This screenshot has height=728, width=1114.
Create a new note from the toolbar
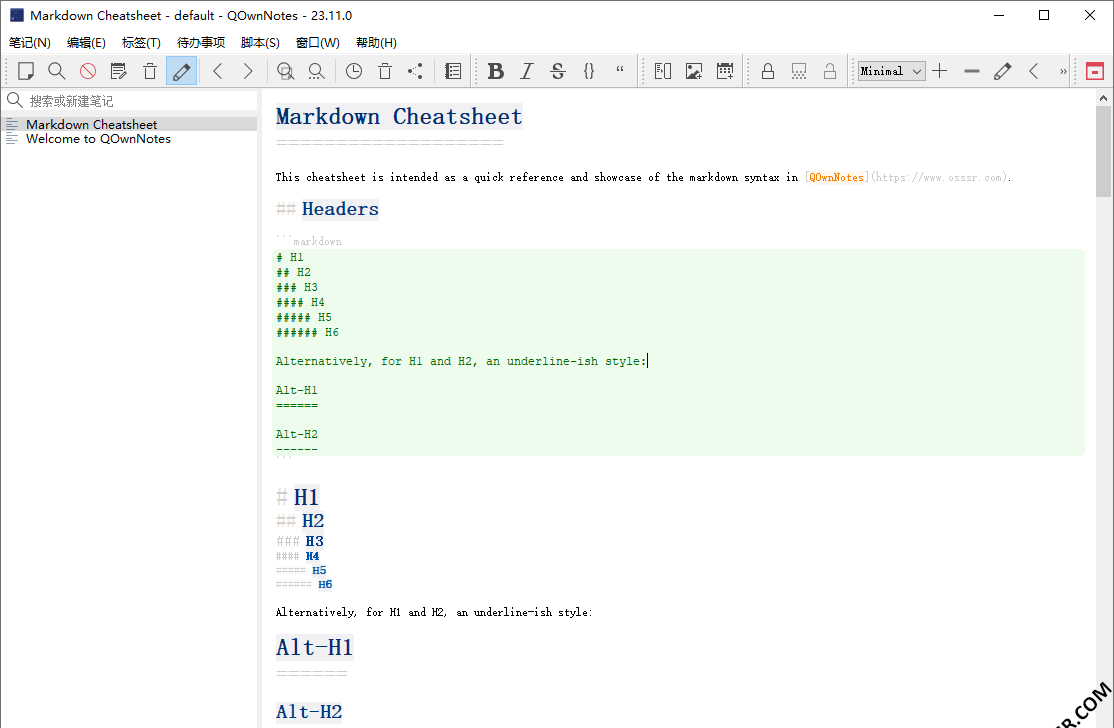(26, 71)
